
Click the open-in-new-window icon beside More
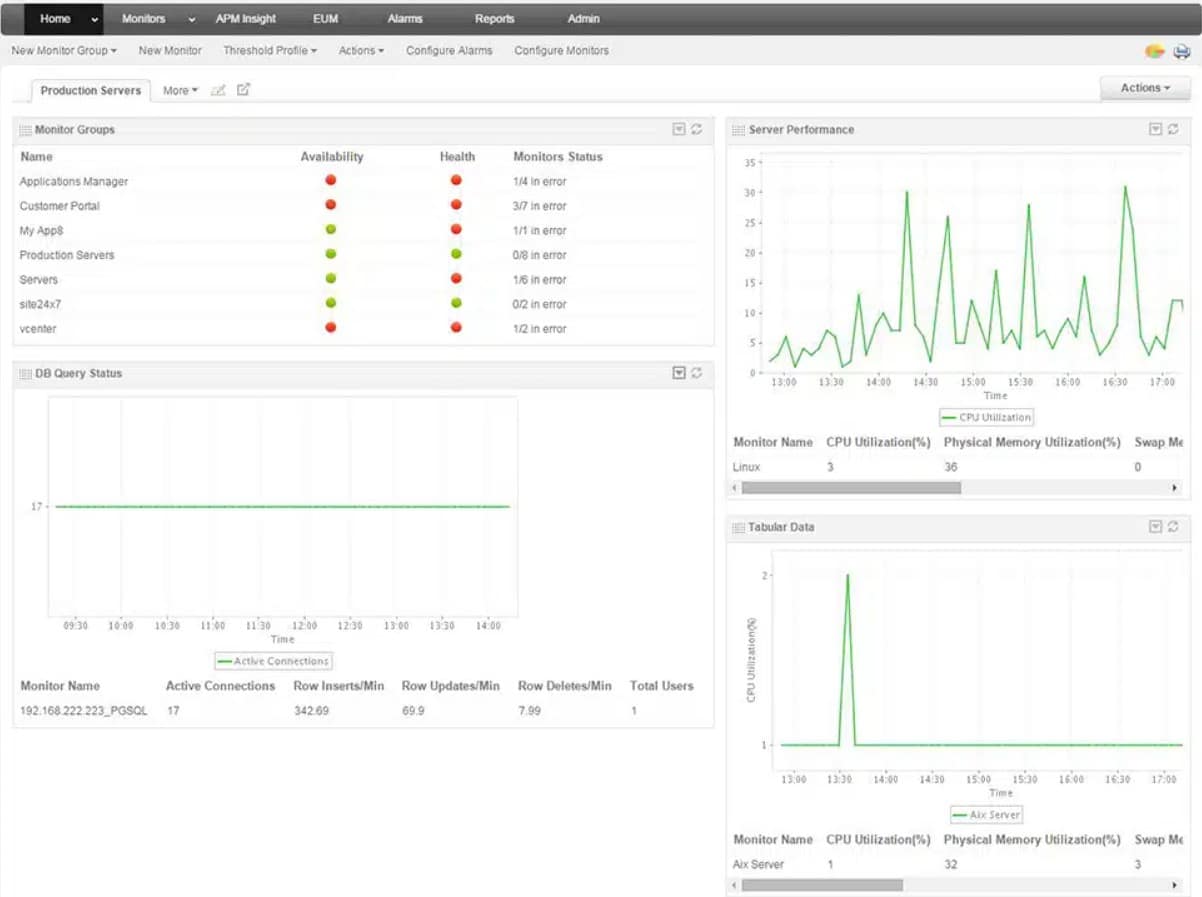243,90
